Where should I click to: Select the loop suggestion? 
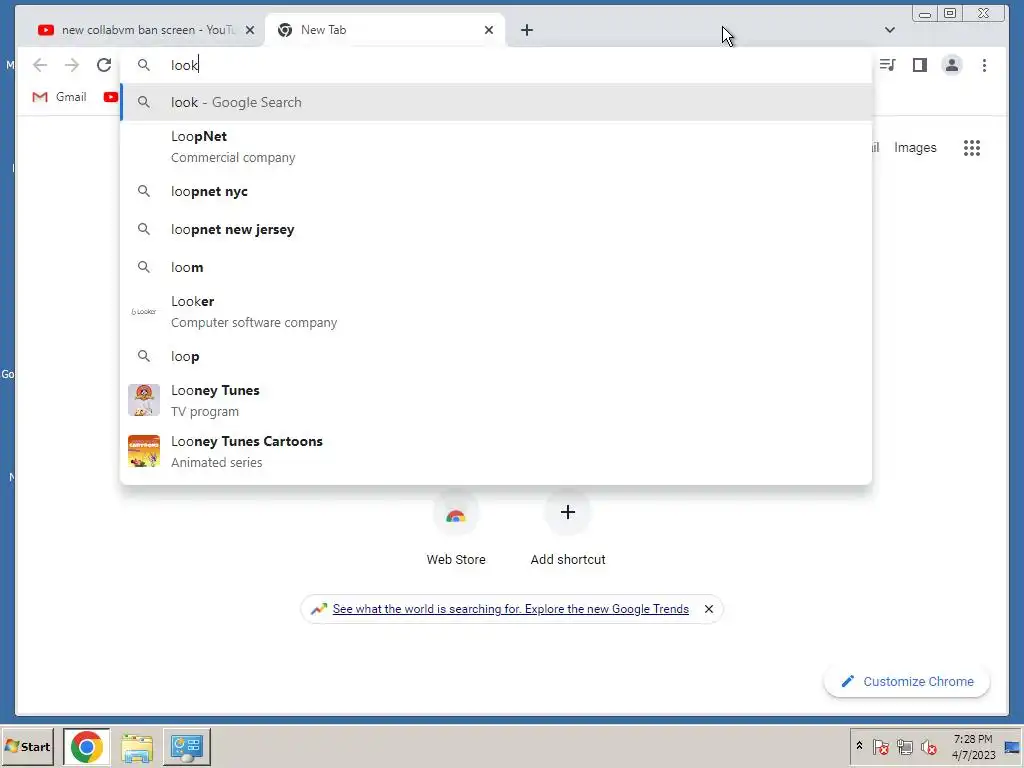coord(496,356)
